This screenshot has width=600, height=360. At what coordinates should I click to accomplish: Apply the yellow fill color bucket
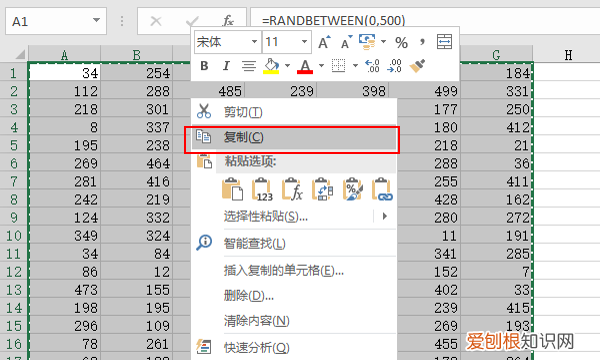271,66
